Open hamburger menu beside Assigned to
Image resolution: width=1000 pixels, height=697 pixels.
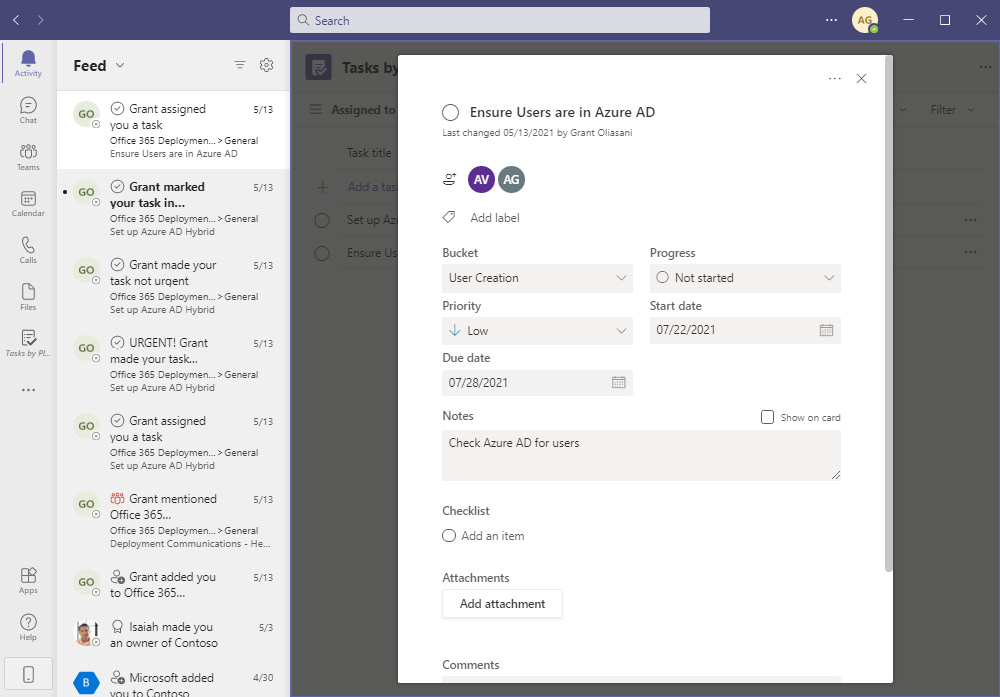pos(315,109)
